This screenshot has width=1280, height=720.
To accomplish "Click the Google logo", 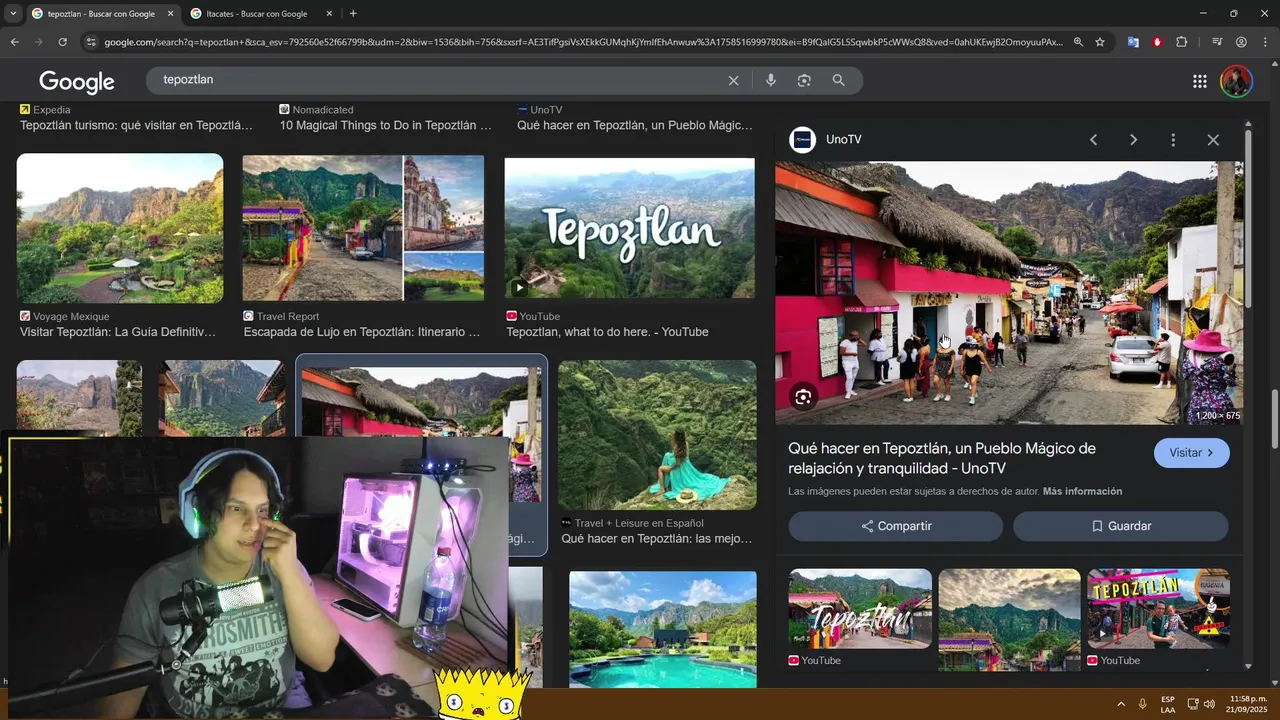I will tap(77, 81).
